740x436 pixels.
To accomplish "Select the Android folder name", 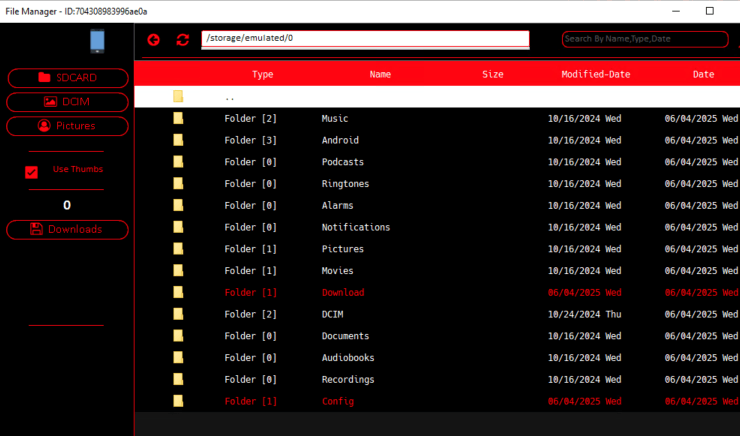I will point(340,140).
